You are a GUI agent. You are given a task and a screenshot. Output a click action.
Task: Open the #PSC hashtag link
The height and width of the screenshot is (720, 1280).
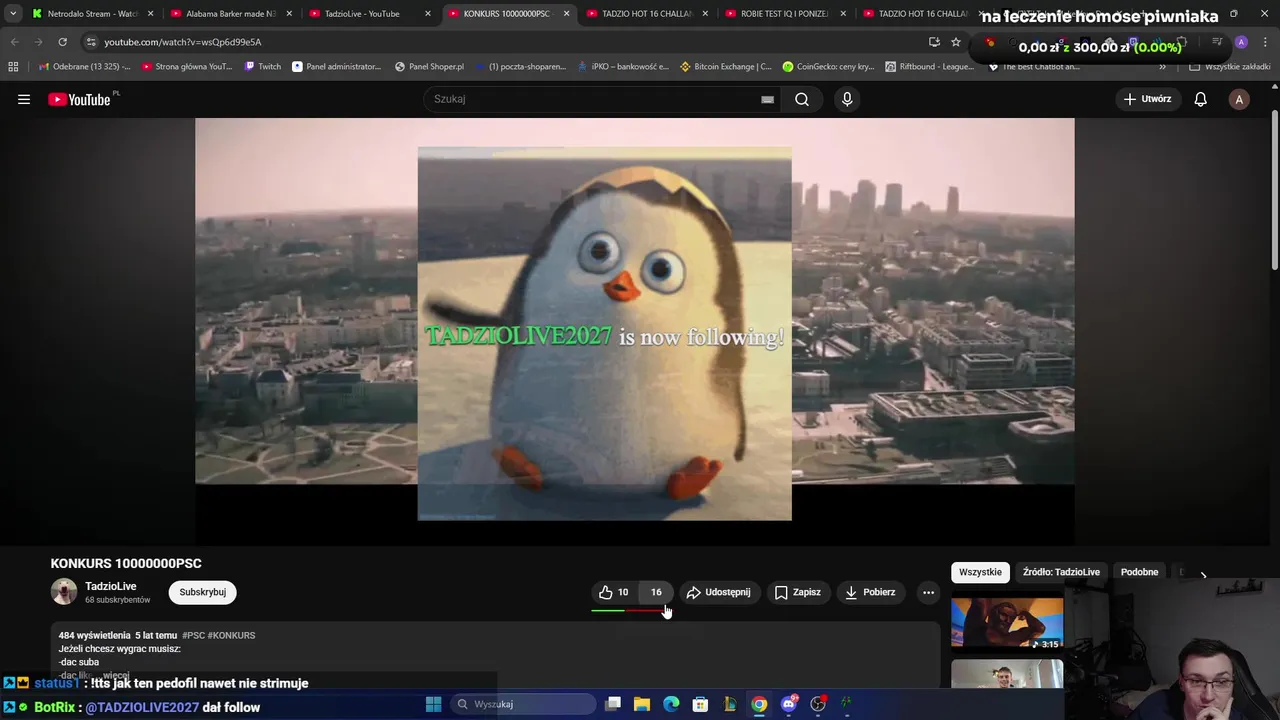193,635
